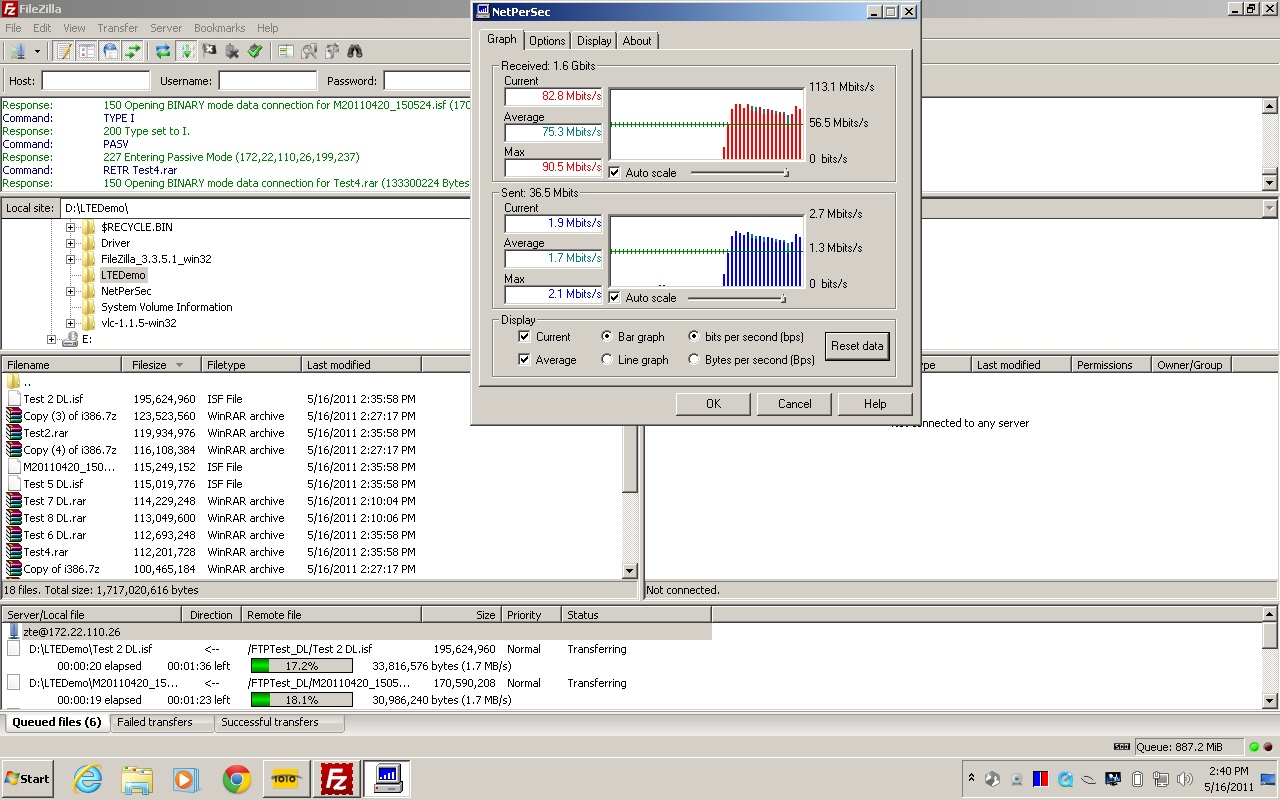Uncheck the Average display checkbox
The height and width of the screenshot is (800, 1280).
pos(524,360)
